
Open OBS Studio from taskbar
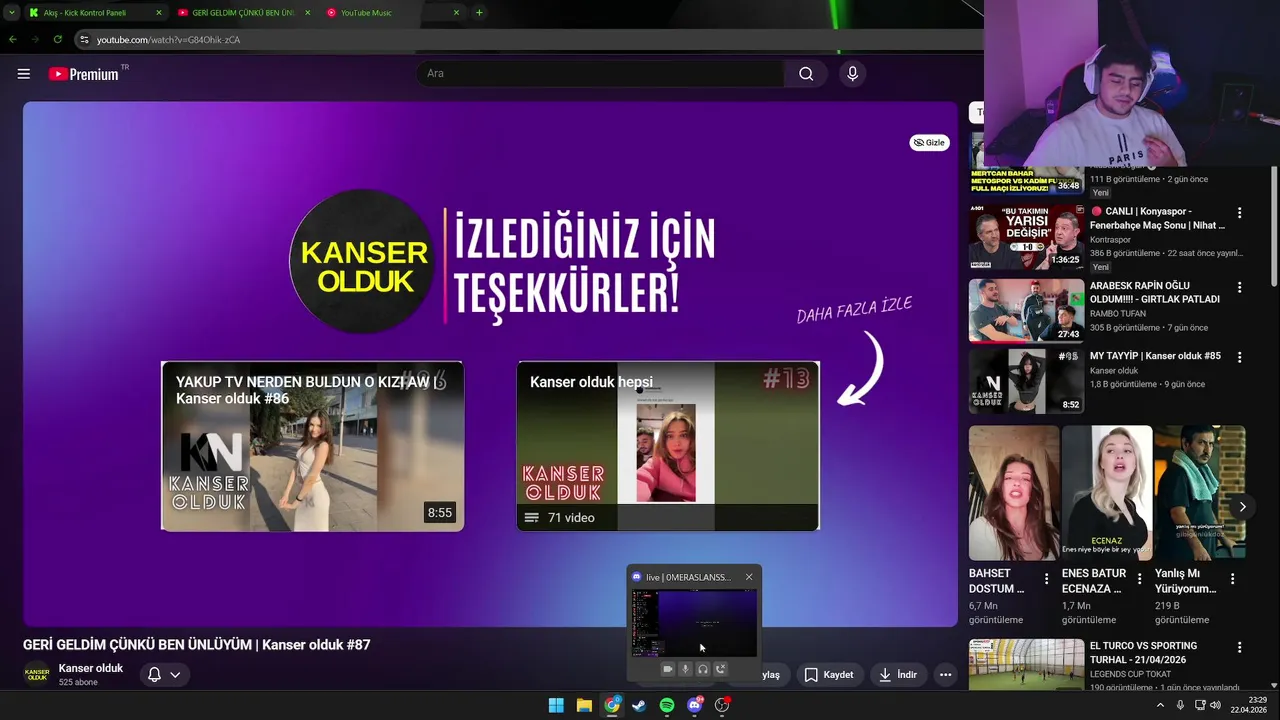pyautogui.click(x=722, y=705)
